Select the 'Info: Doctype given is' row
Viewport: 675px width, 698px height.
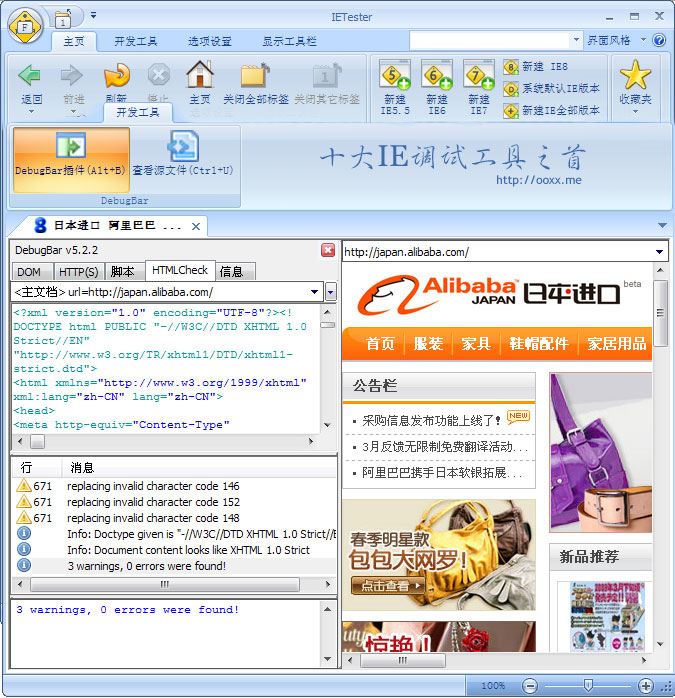click(x=175, y=534)
